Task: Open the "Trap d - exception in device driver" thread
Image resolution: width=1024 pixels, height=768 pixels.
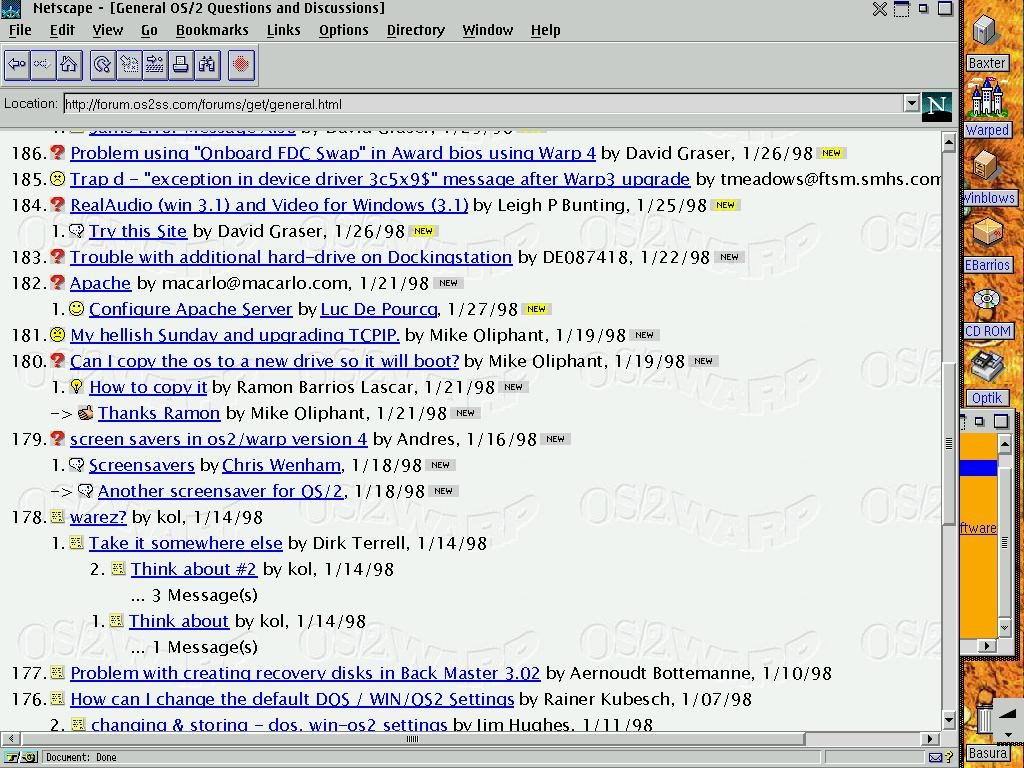Action: 380,179
